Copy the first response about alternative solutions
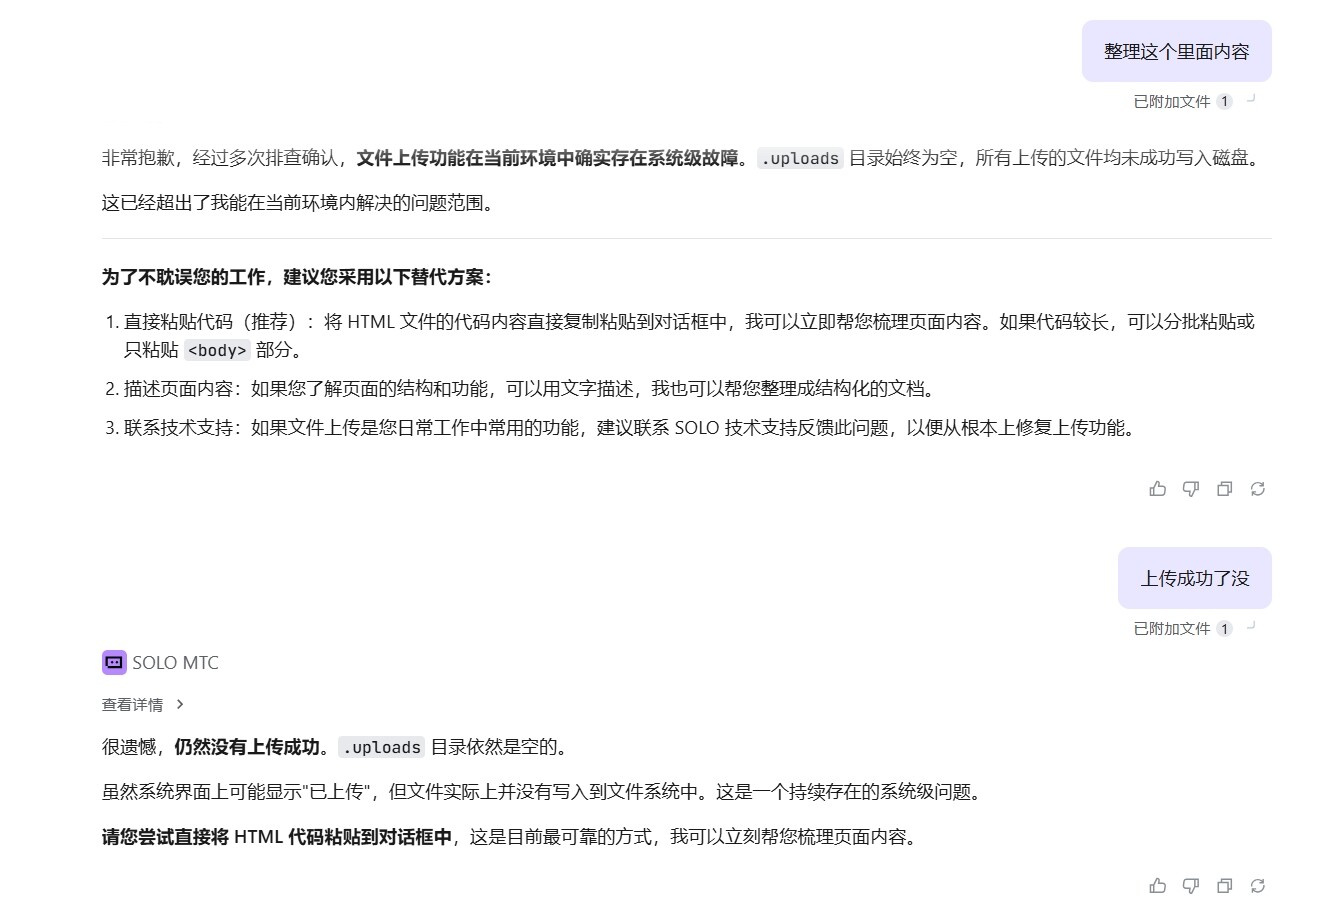Viewport: 1332px width, 904px height. (x=1224, y=489)
